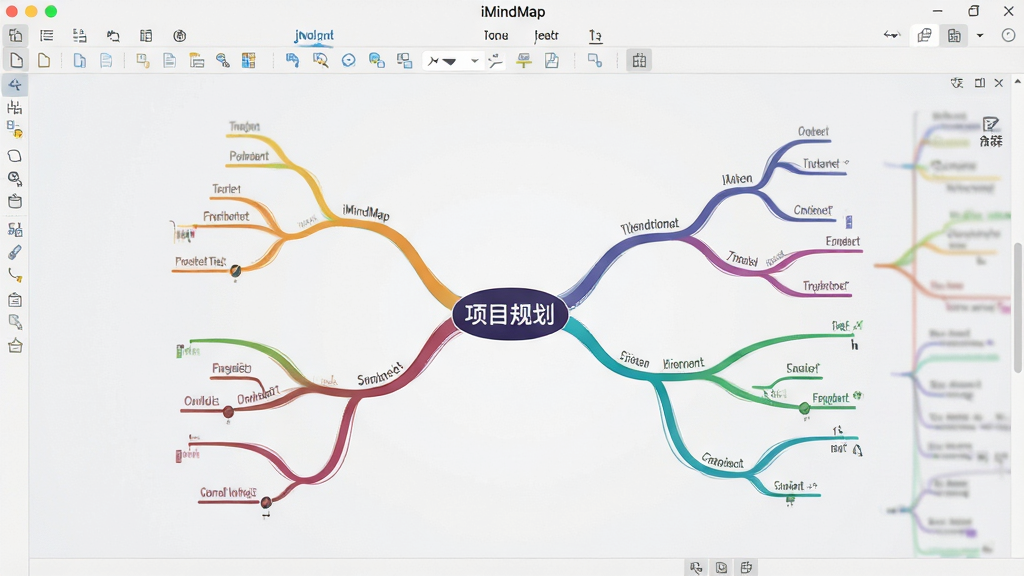The height and width of the screenshot is (576, 1024).
Task: Select the iMindMap branch label on the map
Action: [x=366, y=212]
